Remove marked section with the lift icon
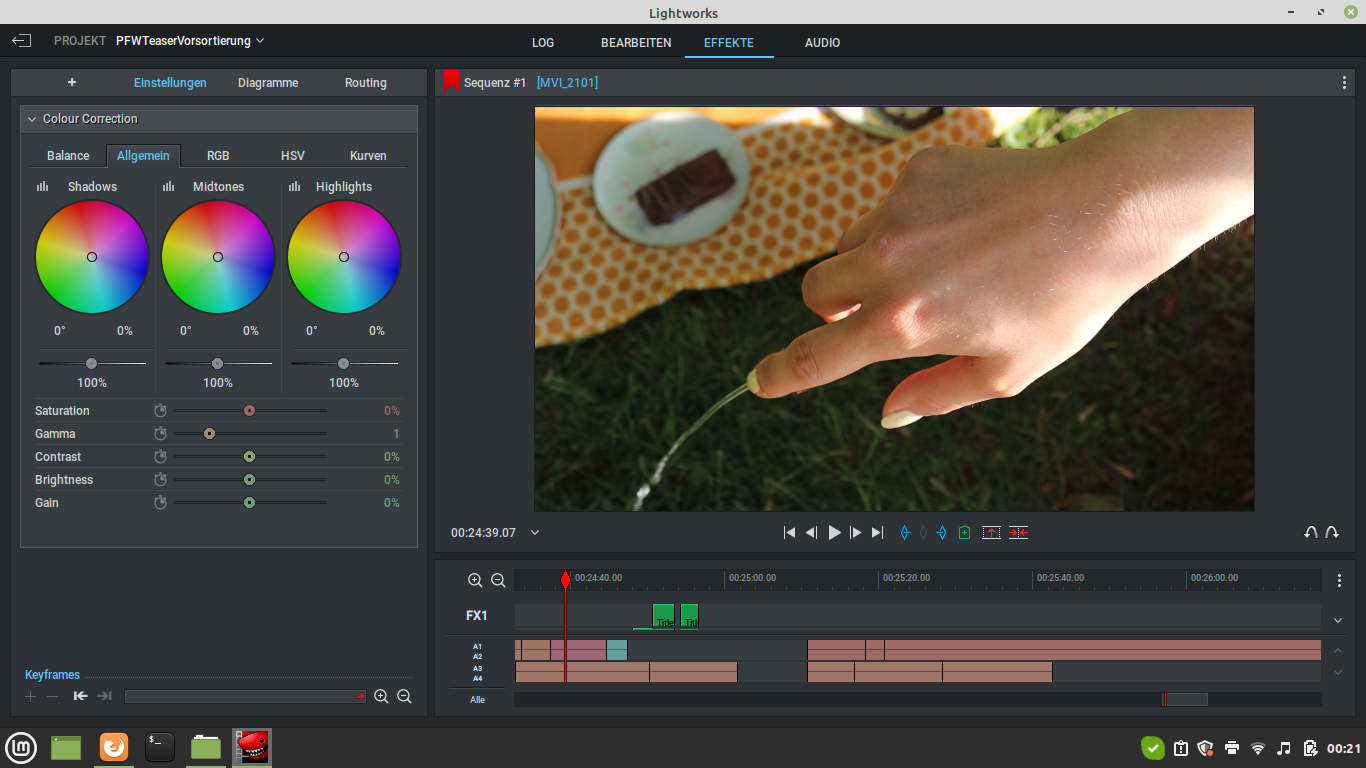Image resolution: width=1366 pixels, height=768 pixels. coord(991,533)
